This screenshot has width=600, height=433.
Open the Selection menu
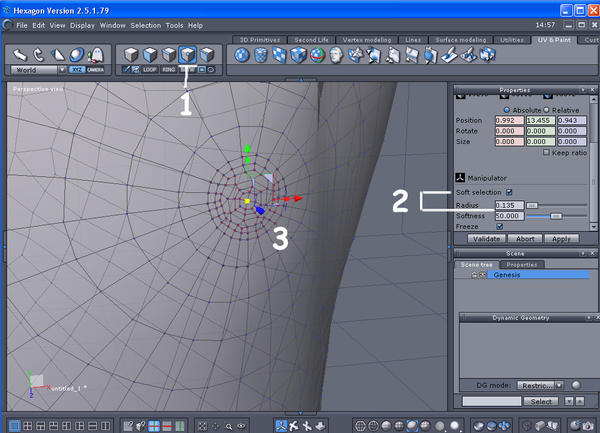tap(147, 24)
